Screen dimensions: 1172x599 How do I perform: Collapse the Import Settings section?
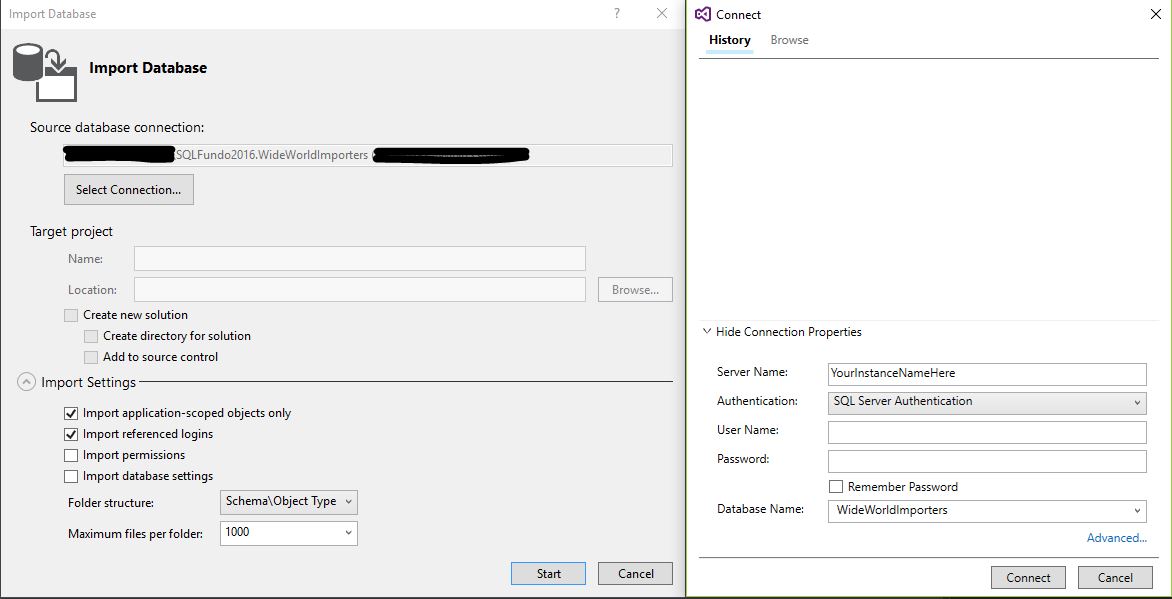click(26, 382)
